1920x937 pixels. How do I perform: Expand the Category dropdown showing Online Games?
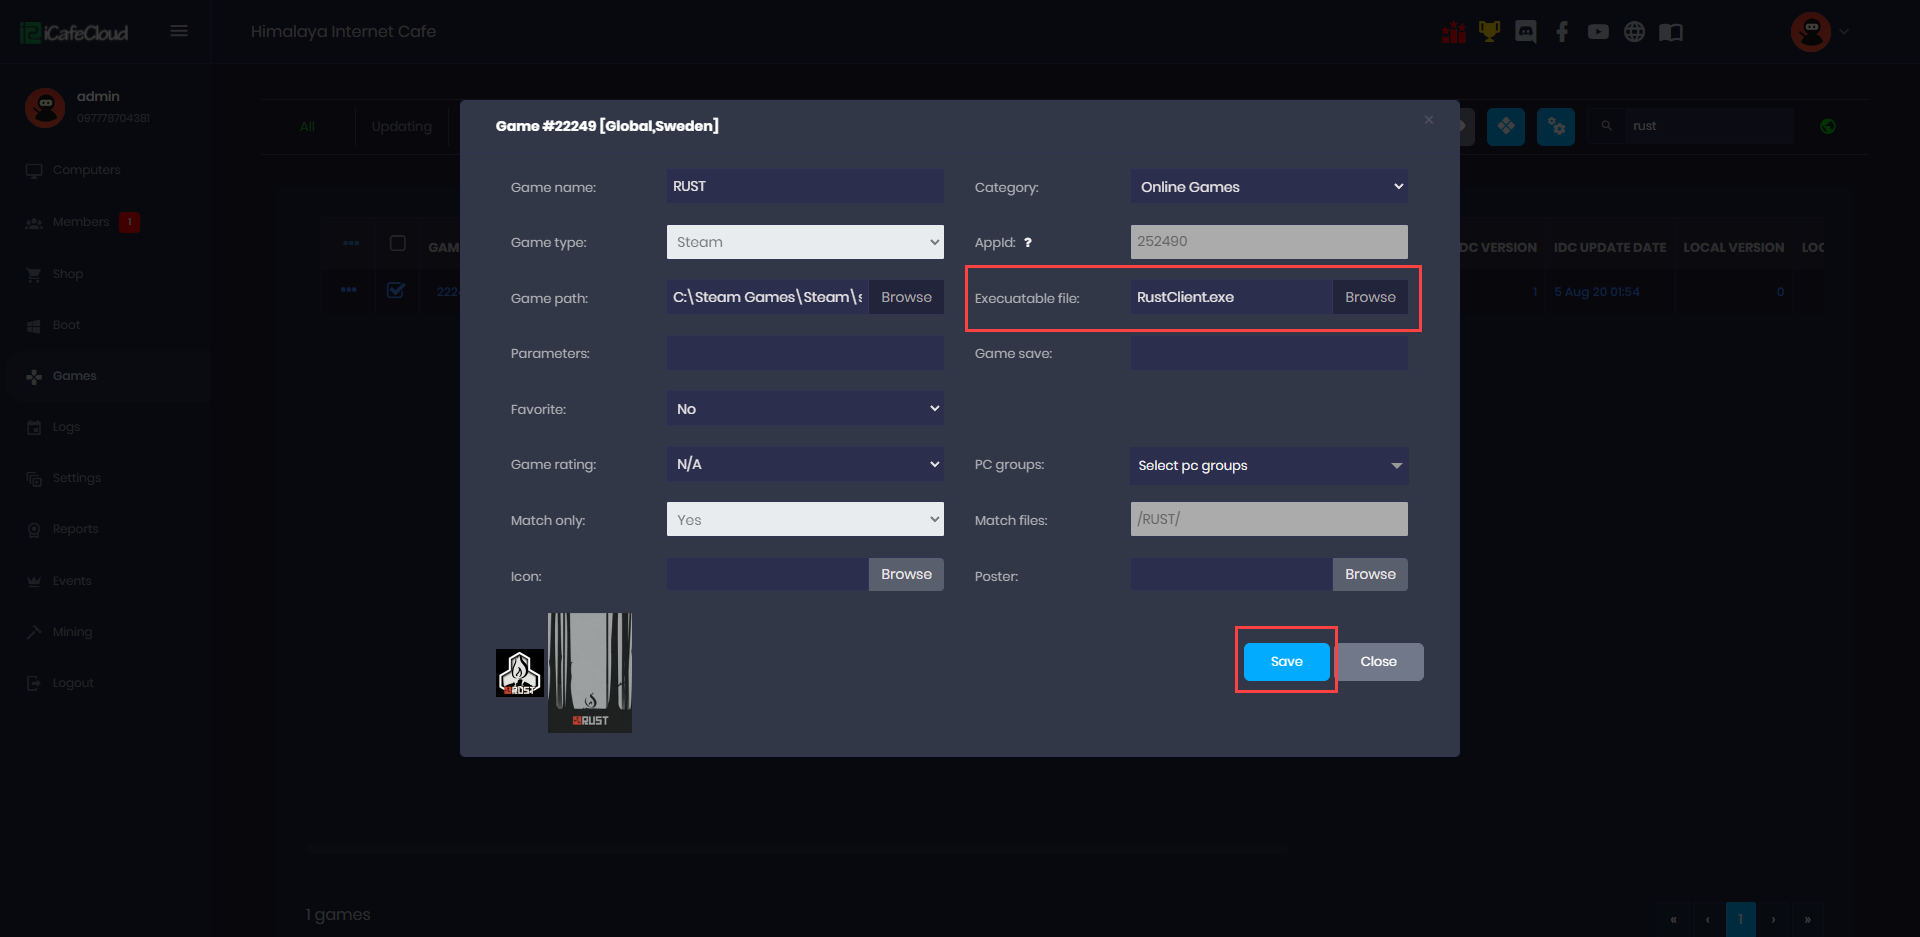point(1269,187)
